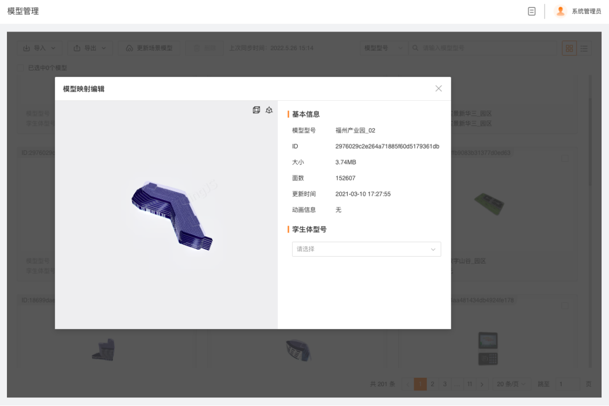The width and height of the screenshot is (609, 406).
Task: Click the 更新场景模型 button
Action: pyautogui.click(x=149, y=48)
